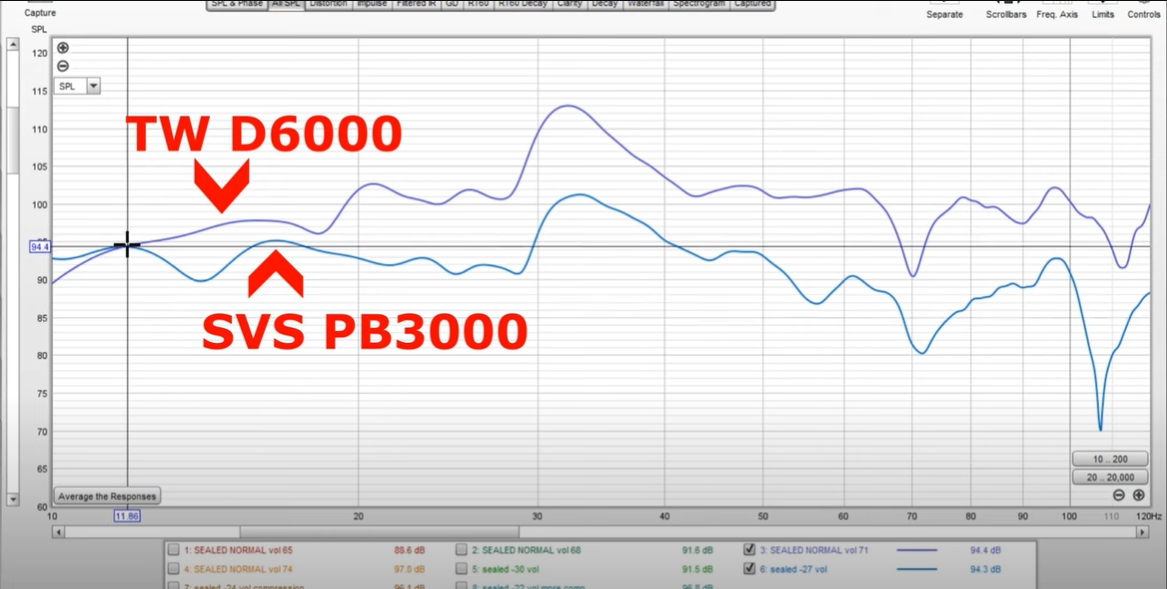Screen dimensions: 1167x589
Task: Click the horizontal scrollbar left arrow
Action: click(x=59, y=532)
